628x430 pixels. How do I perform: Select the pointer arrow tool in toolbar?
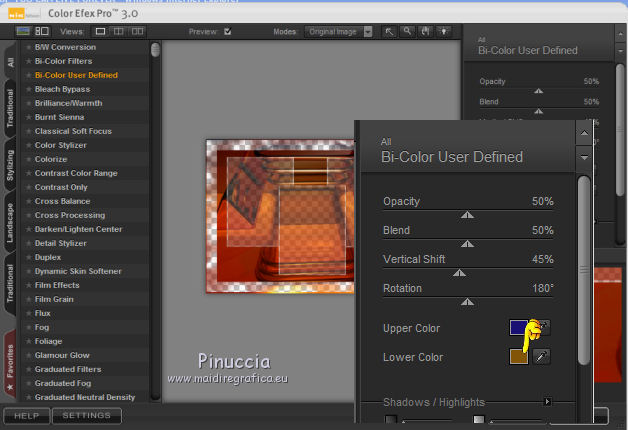click(389, 31)
